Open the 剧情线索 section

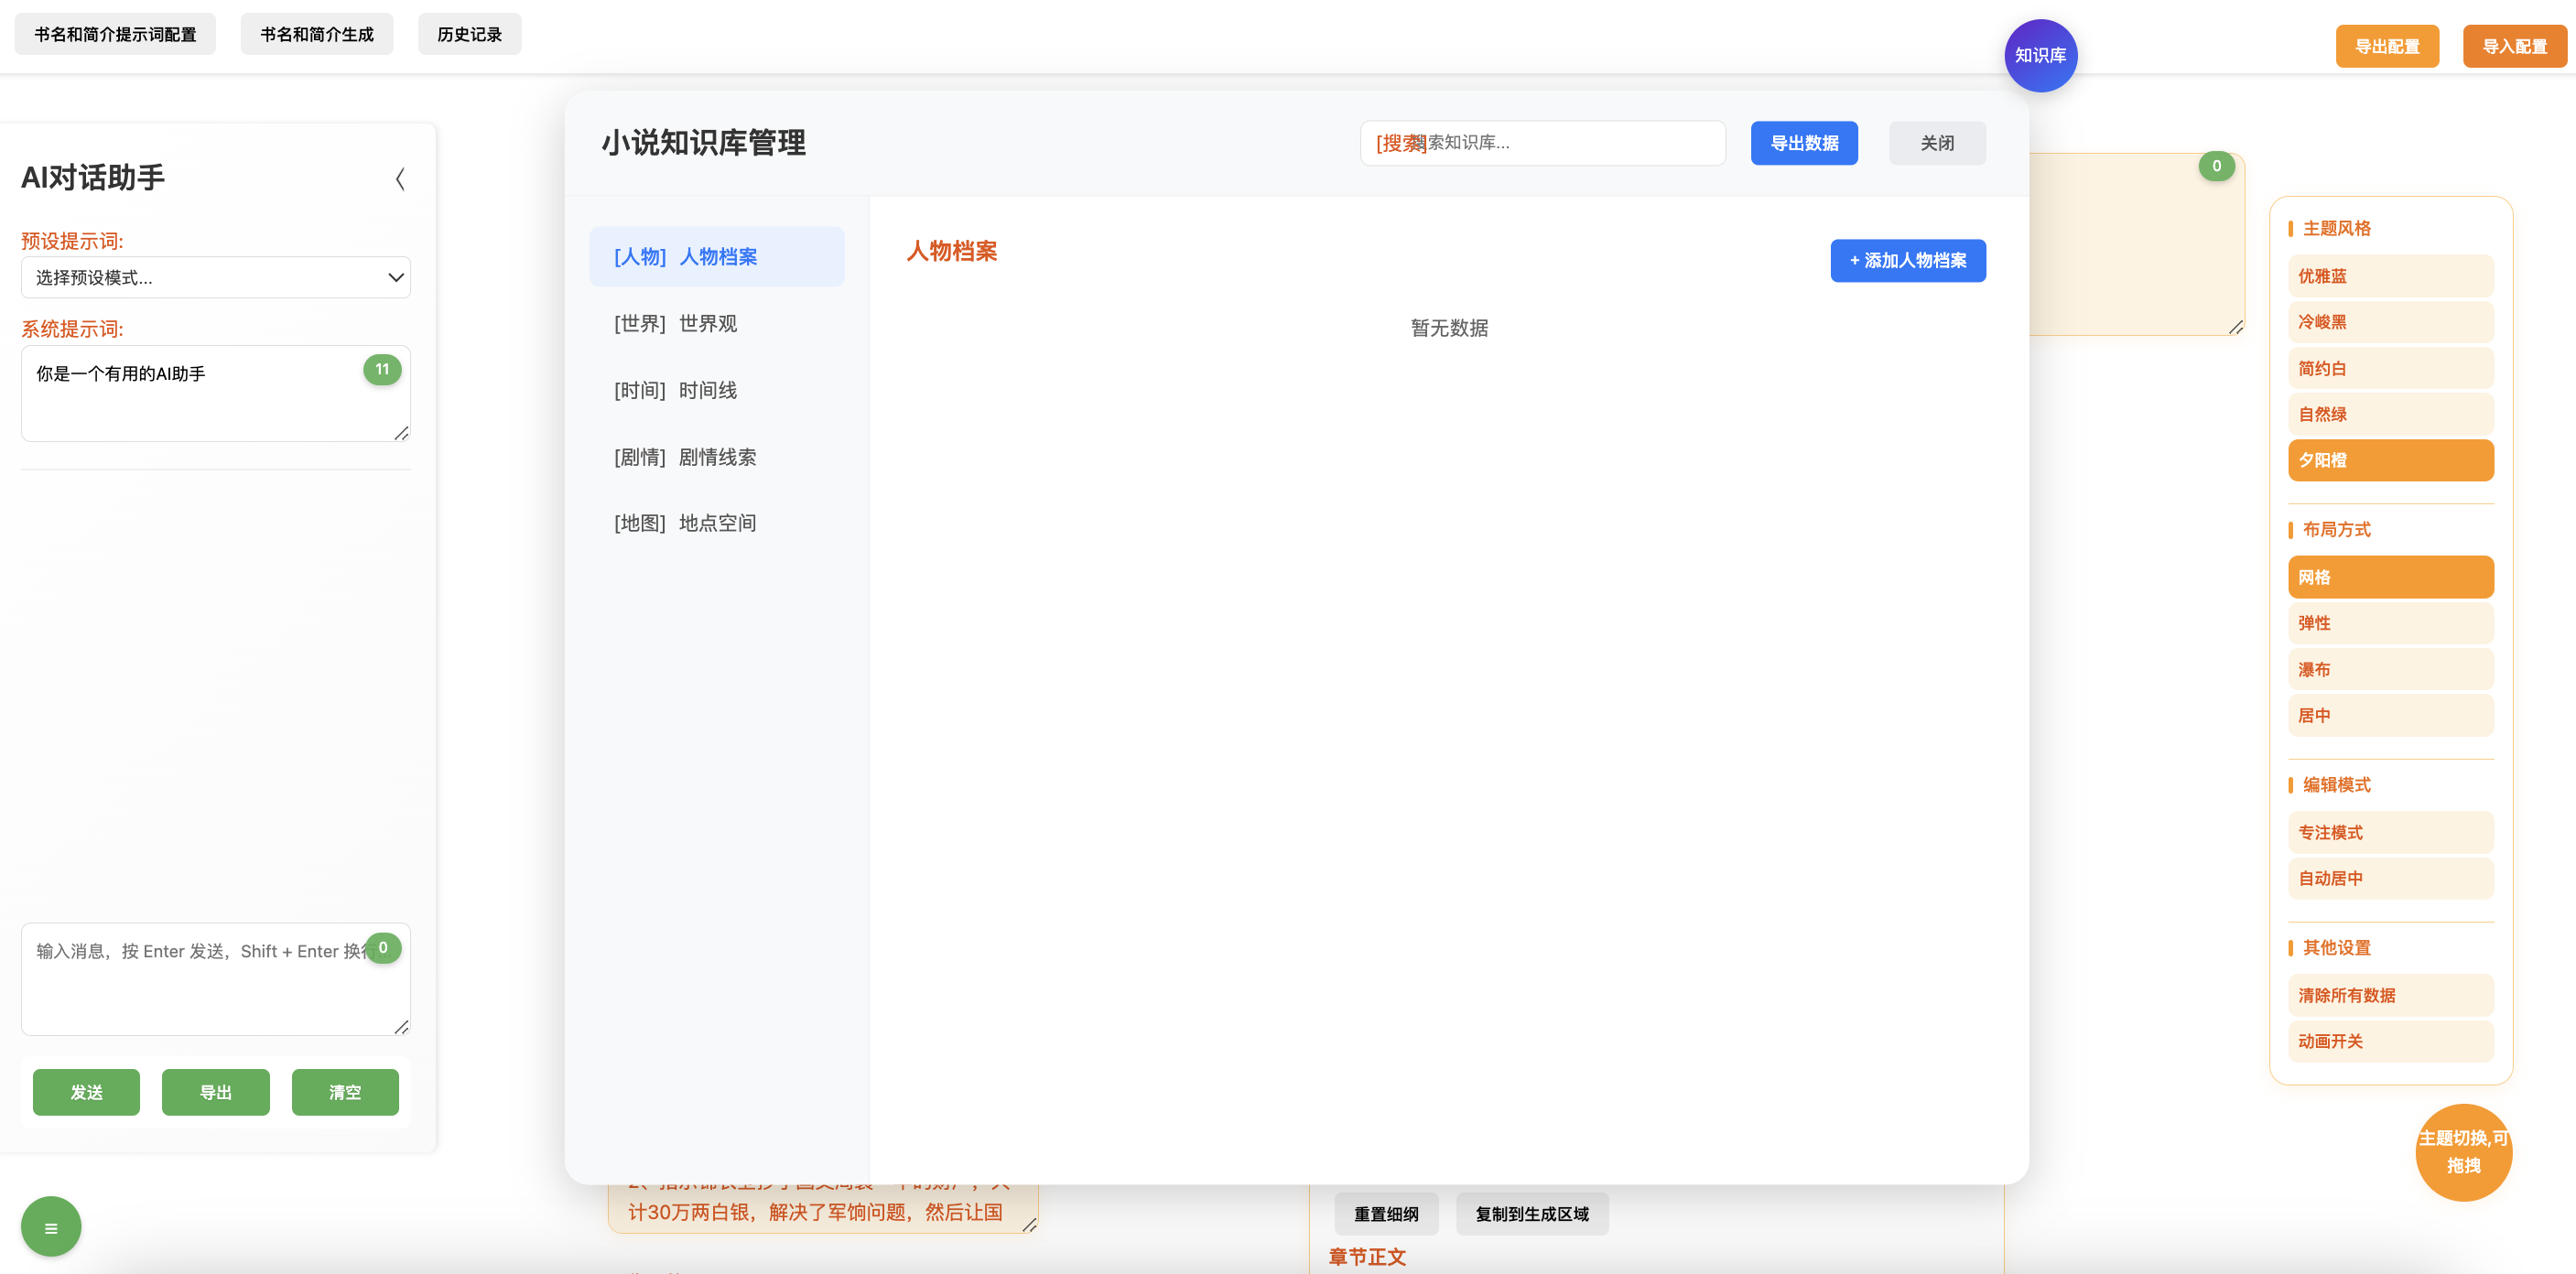point(716,457)
